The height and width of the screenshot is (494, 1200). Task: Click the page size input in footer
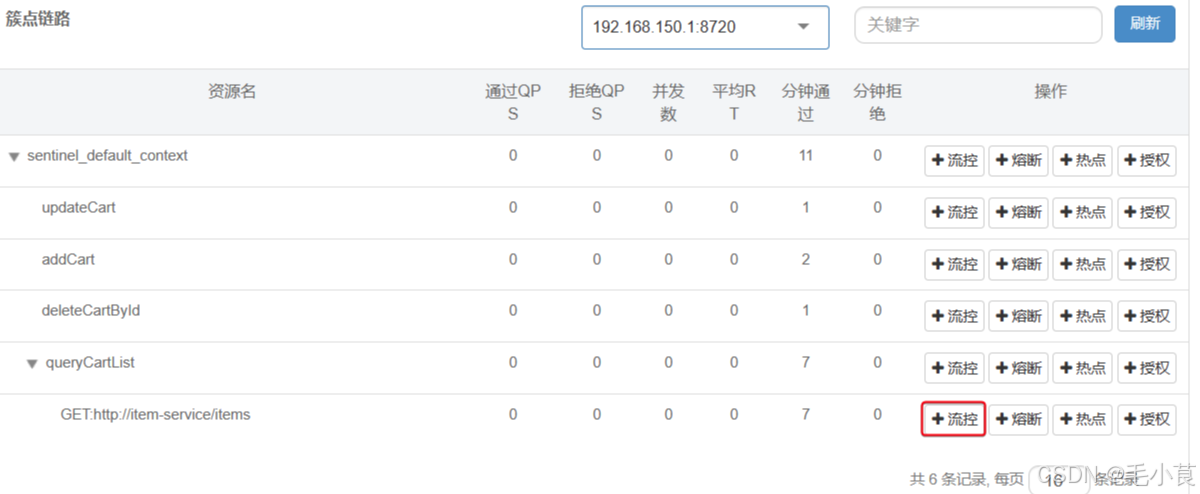tap(1058, 480)
